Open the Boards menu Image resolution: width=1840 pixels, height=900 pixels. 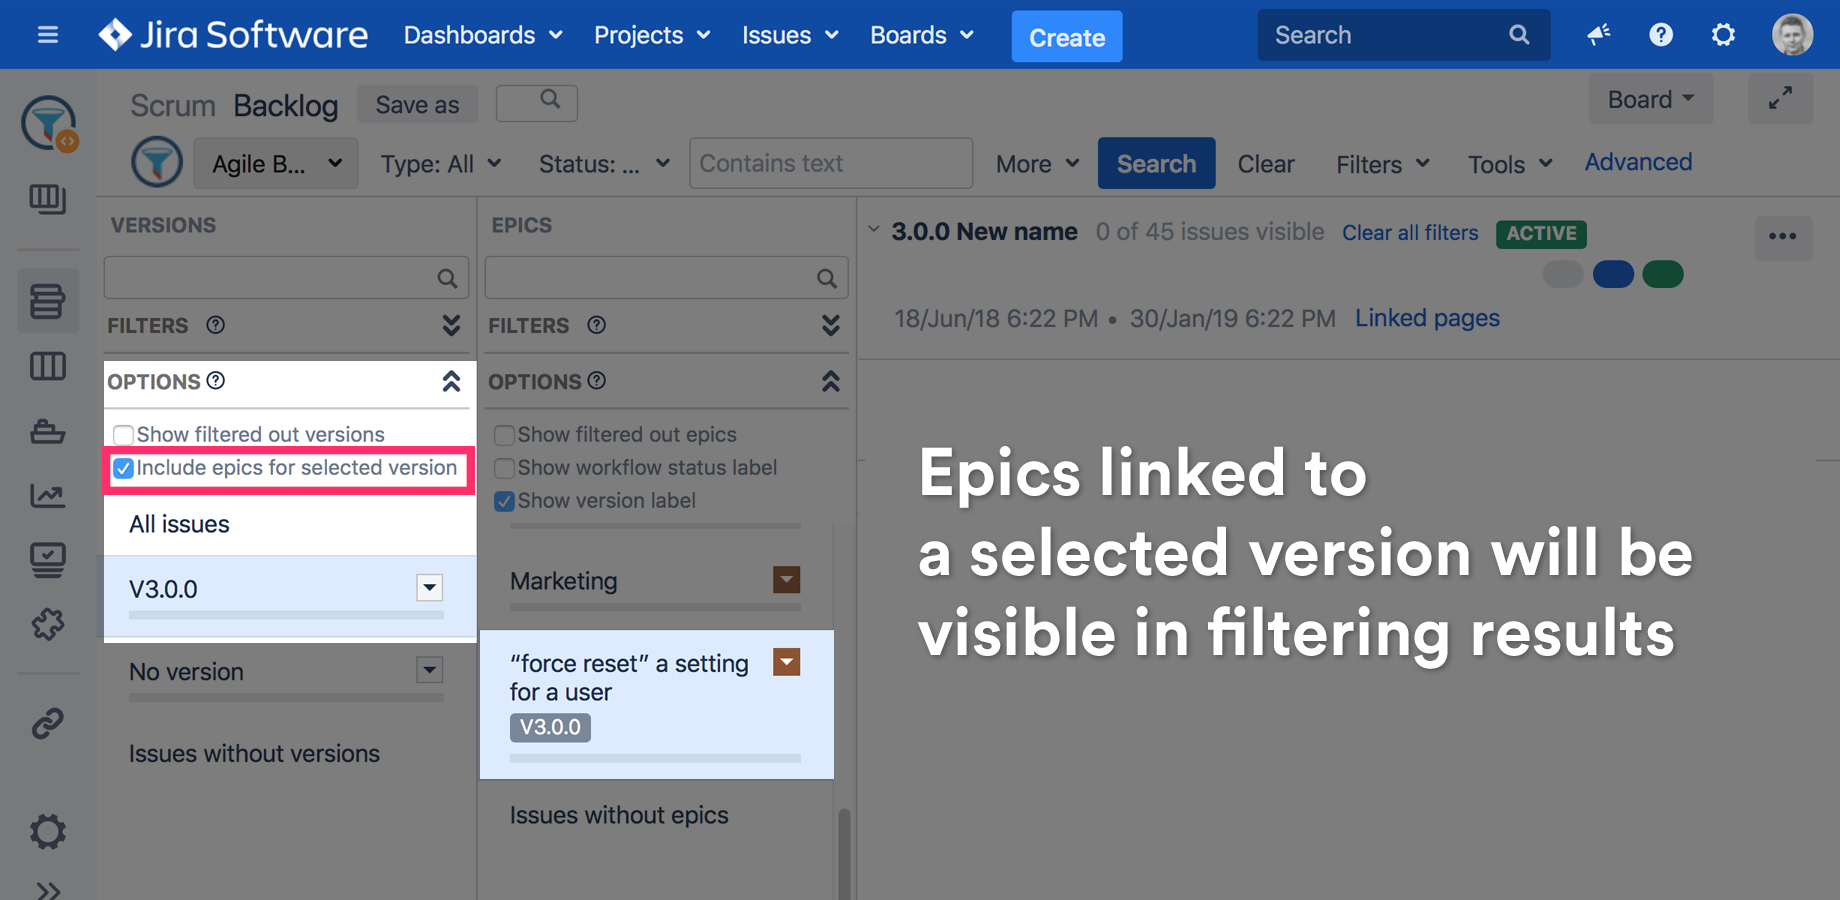(921, 36)
